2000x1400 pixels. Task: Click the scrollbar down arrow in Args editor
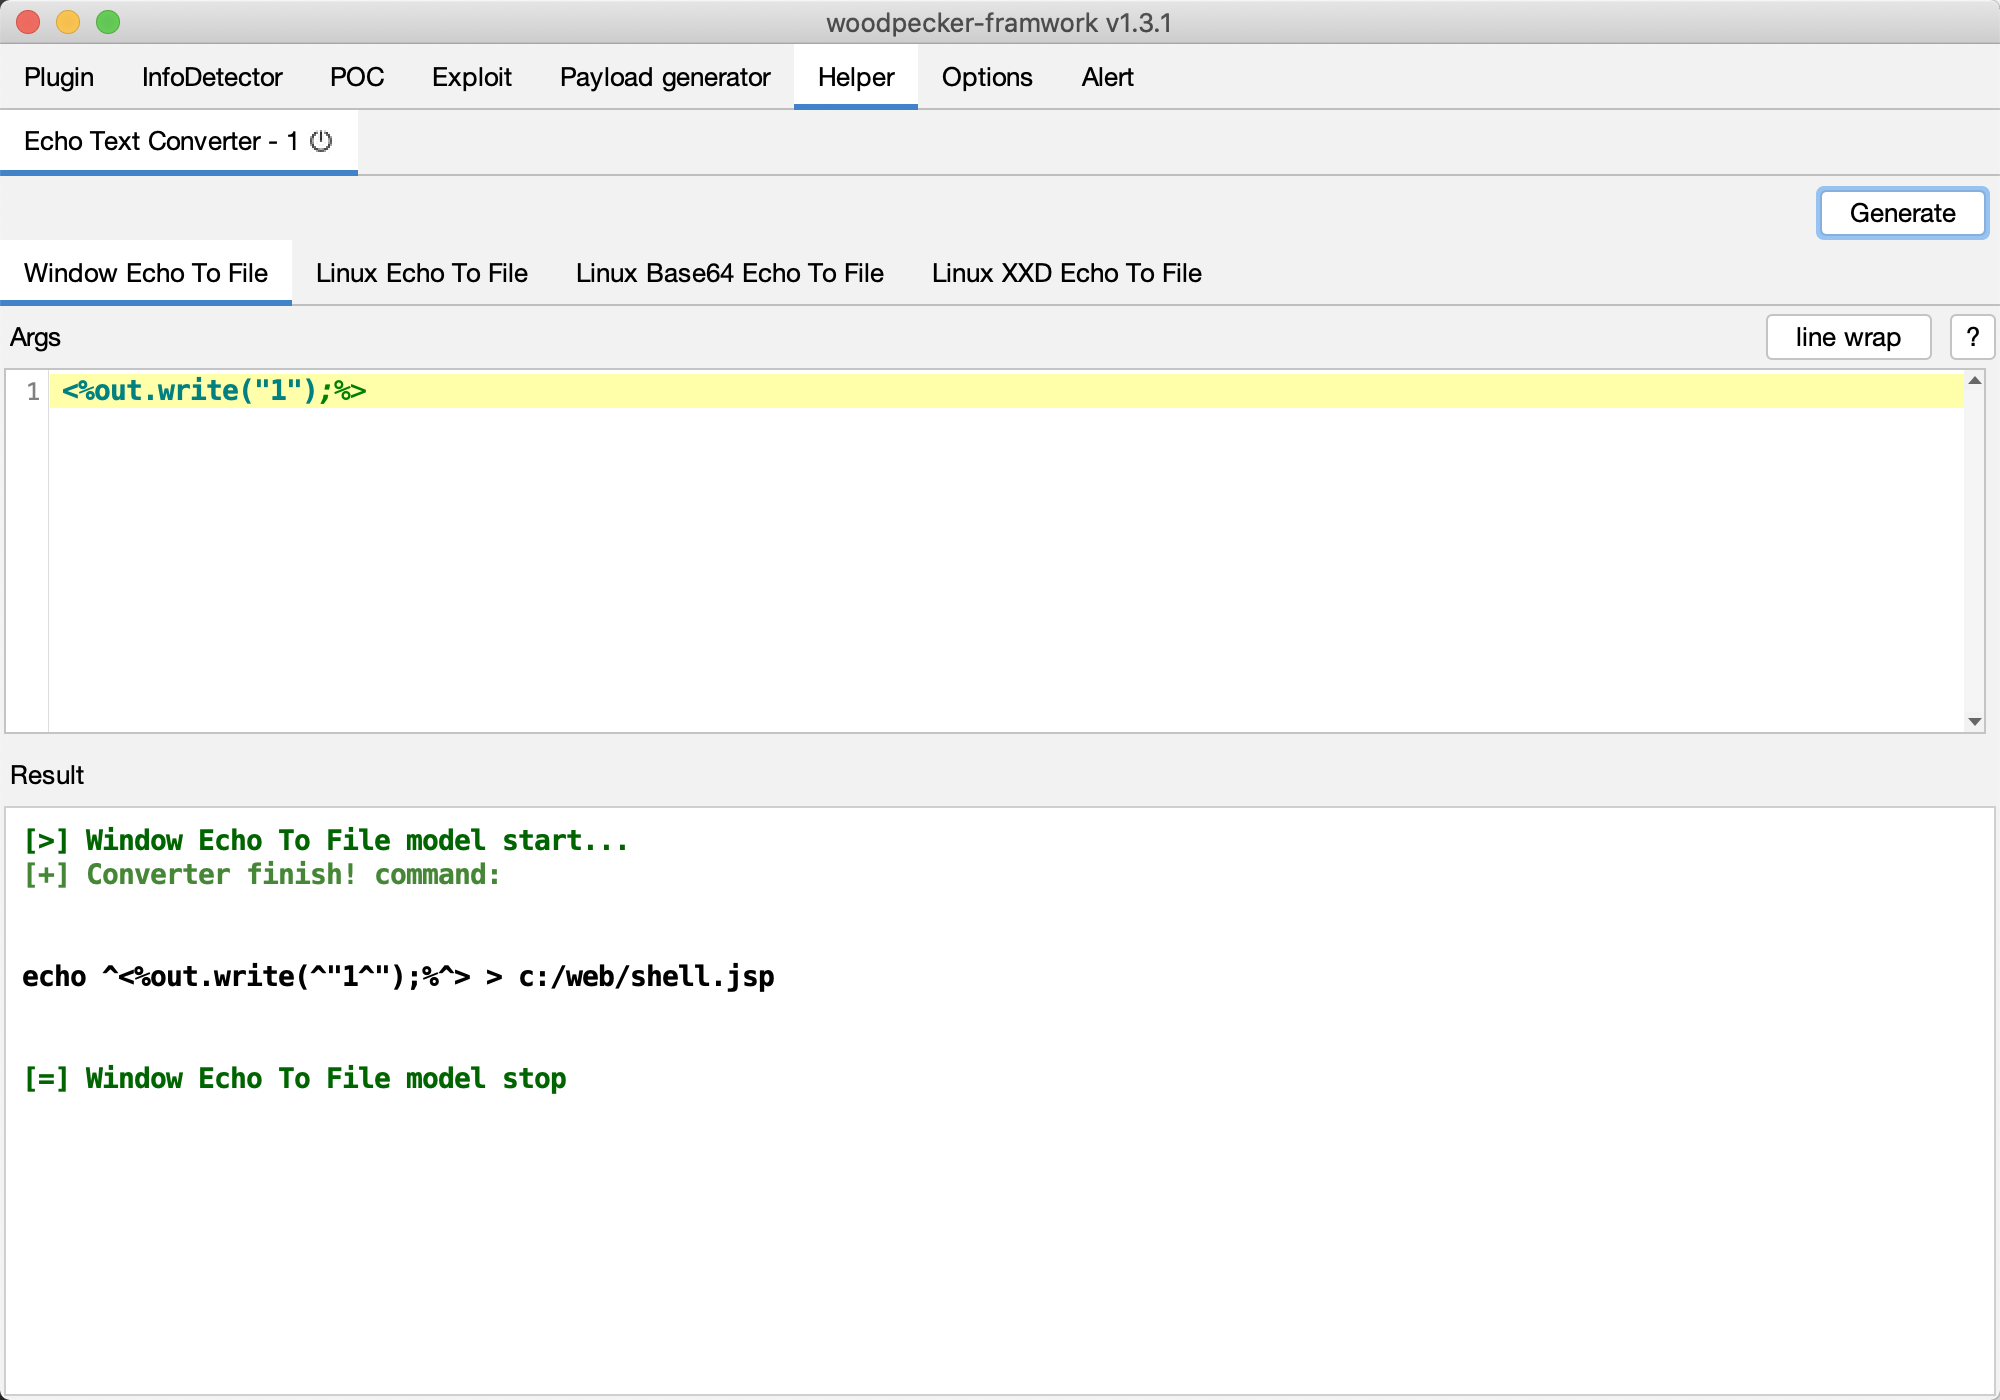point(1974,721)
